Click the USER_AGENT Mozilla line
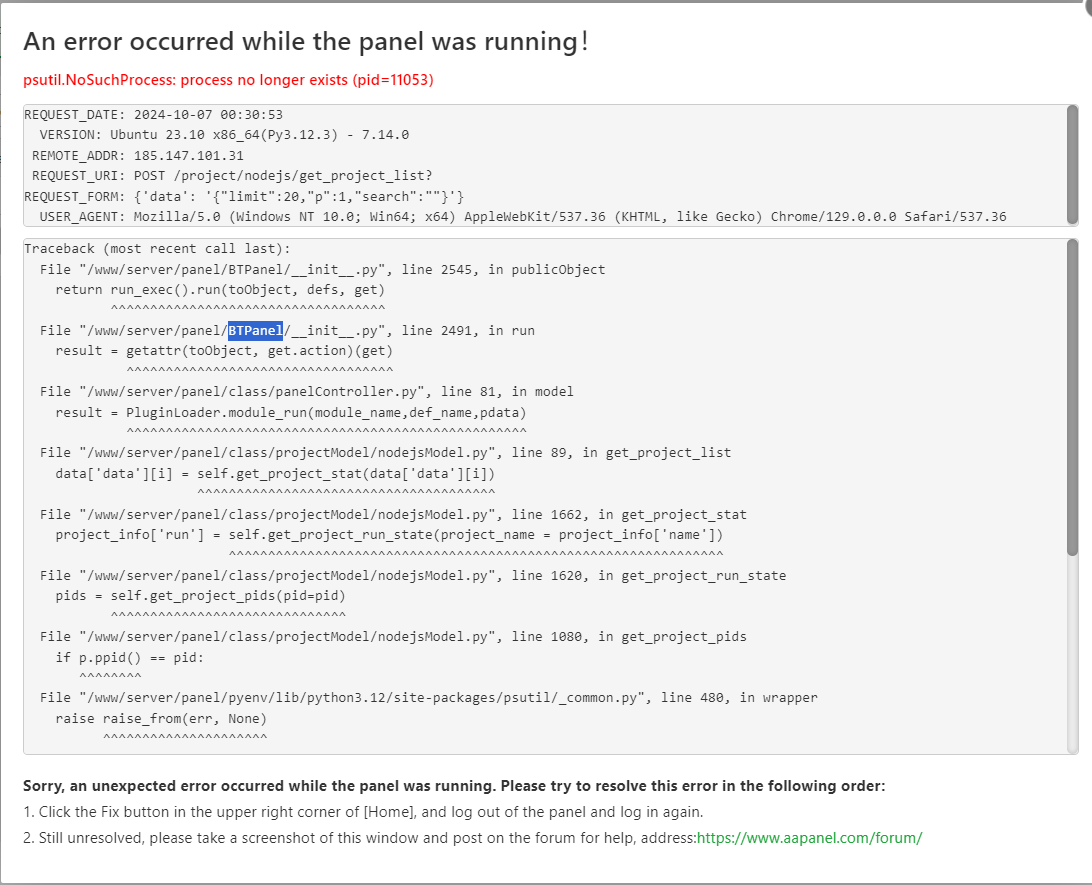Screen dimensions: 1092x885 click(x=515, y=217)
